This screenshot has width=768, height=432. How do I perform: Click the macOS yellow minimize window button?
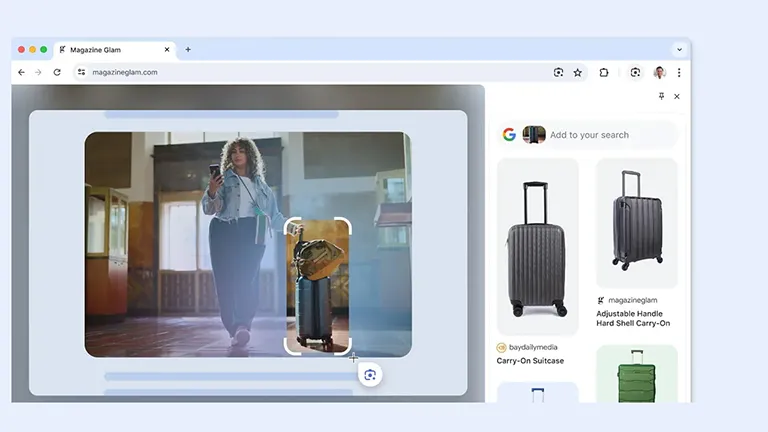coord(32,49)
